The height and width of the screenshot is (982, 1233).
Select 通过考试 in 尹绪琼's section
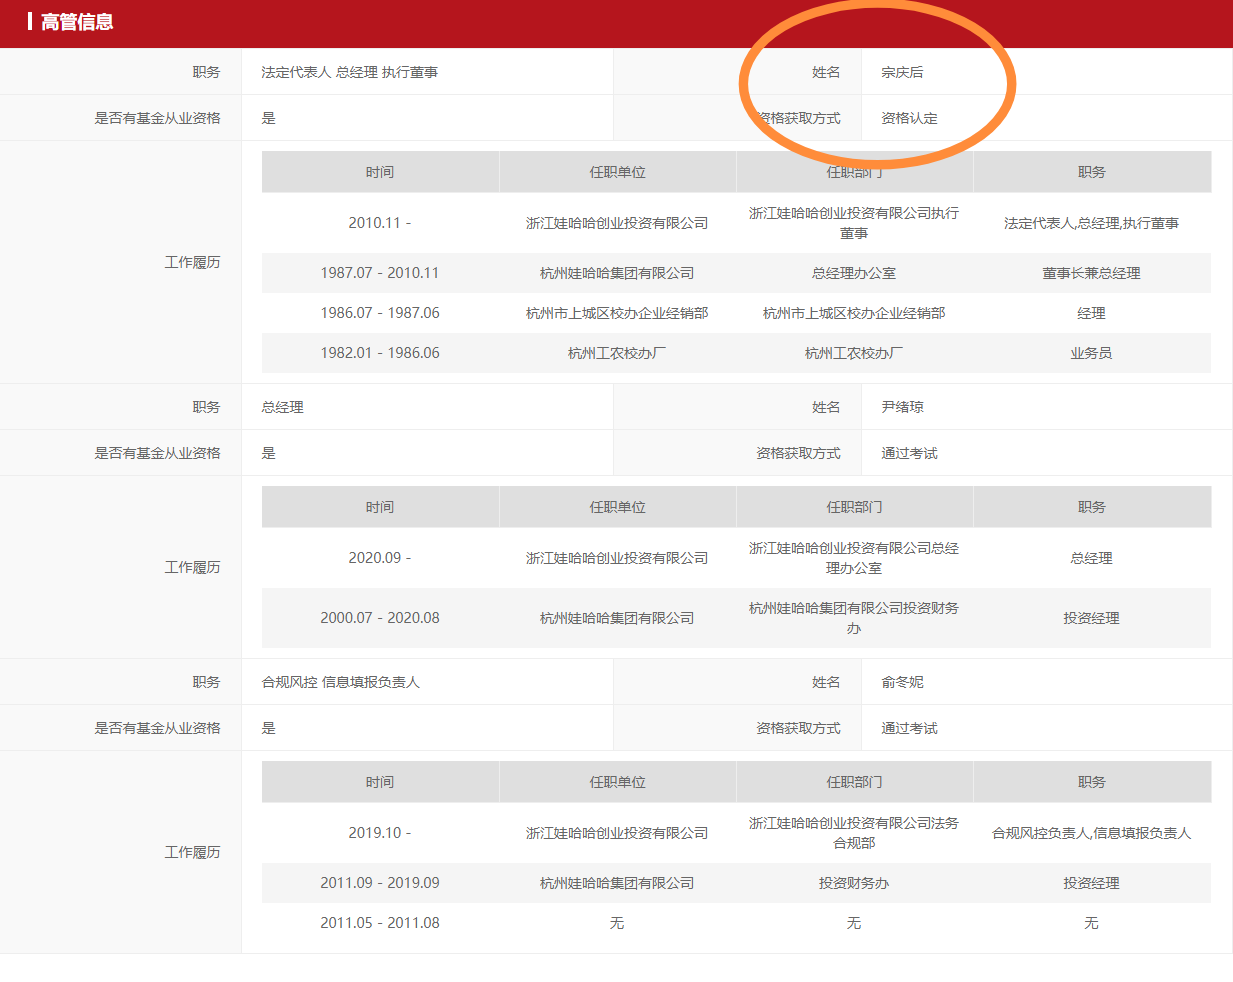click(909, 453)
